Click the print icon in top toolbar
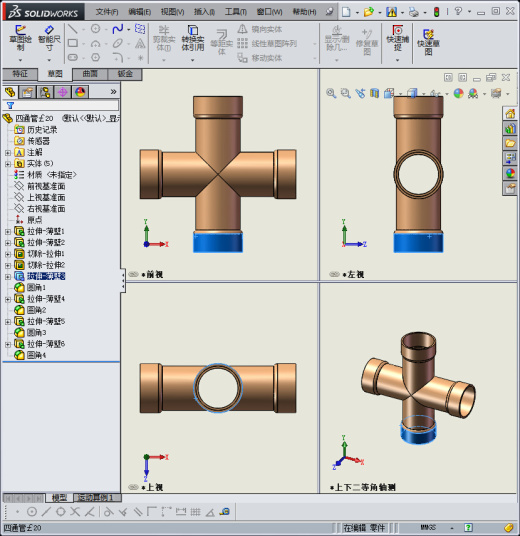520x536 pixels. (x=414, y=12)
